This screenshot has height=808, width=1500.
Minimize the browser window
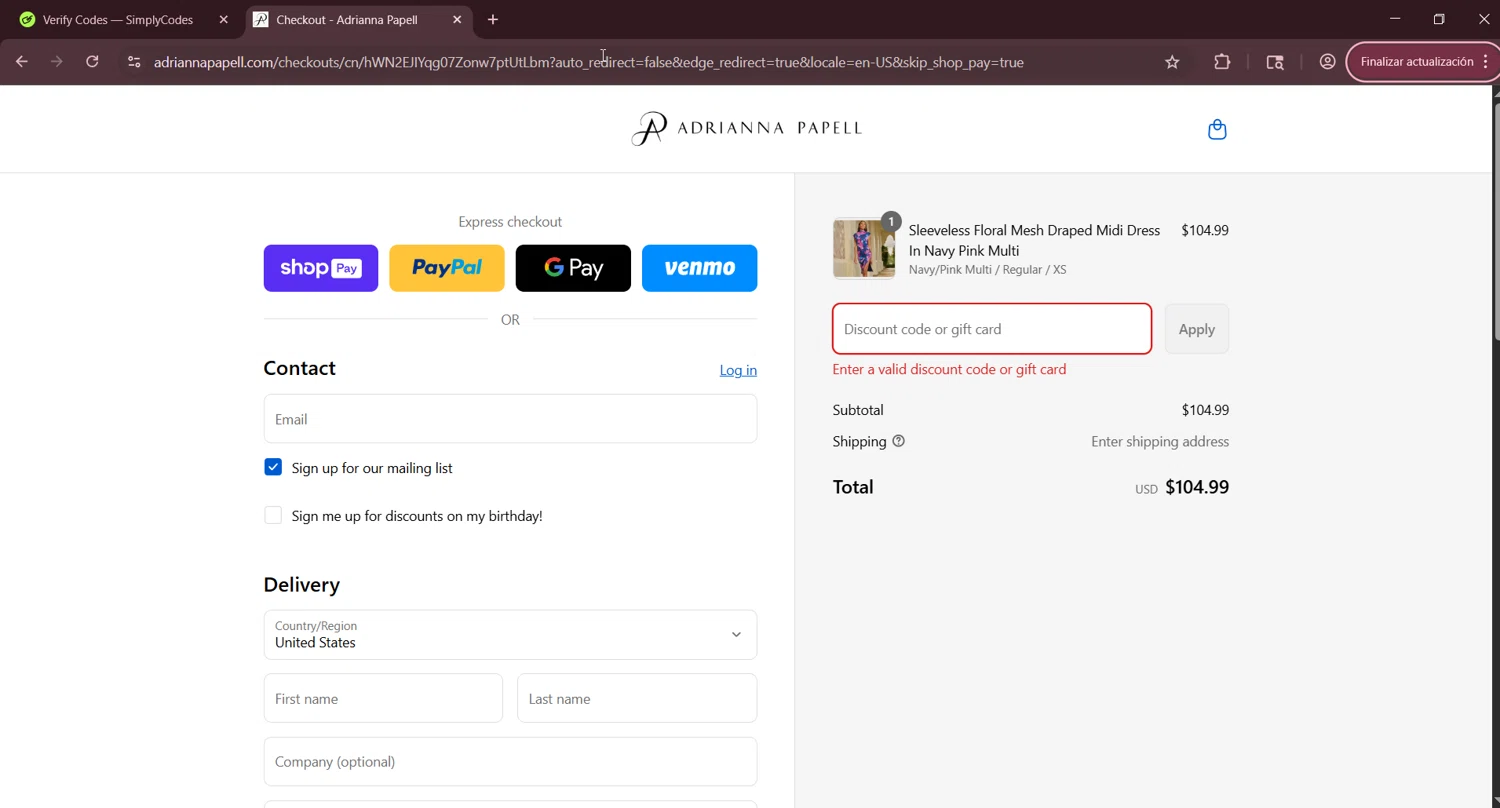[1395, 19]
